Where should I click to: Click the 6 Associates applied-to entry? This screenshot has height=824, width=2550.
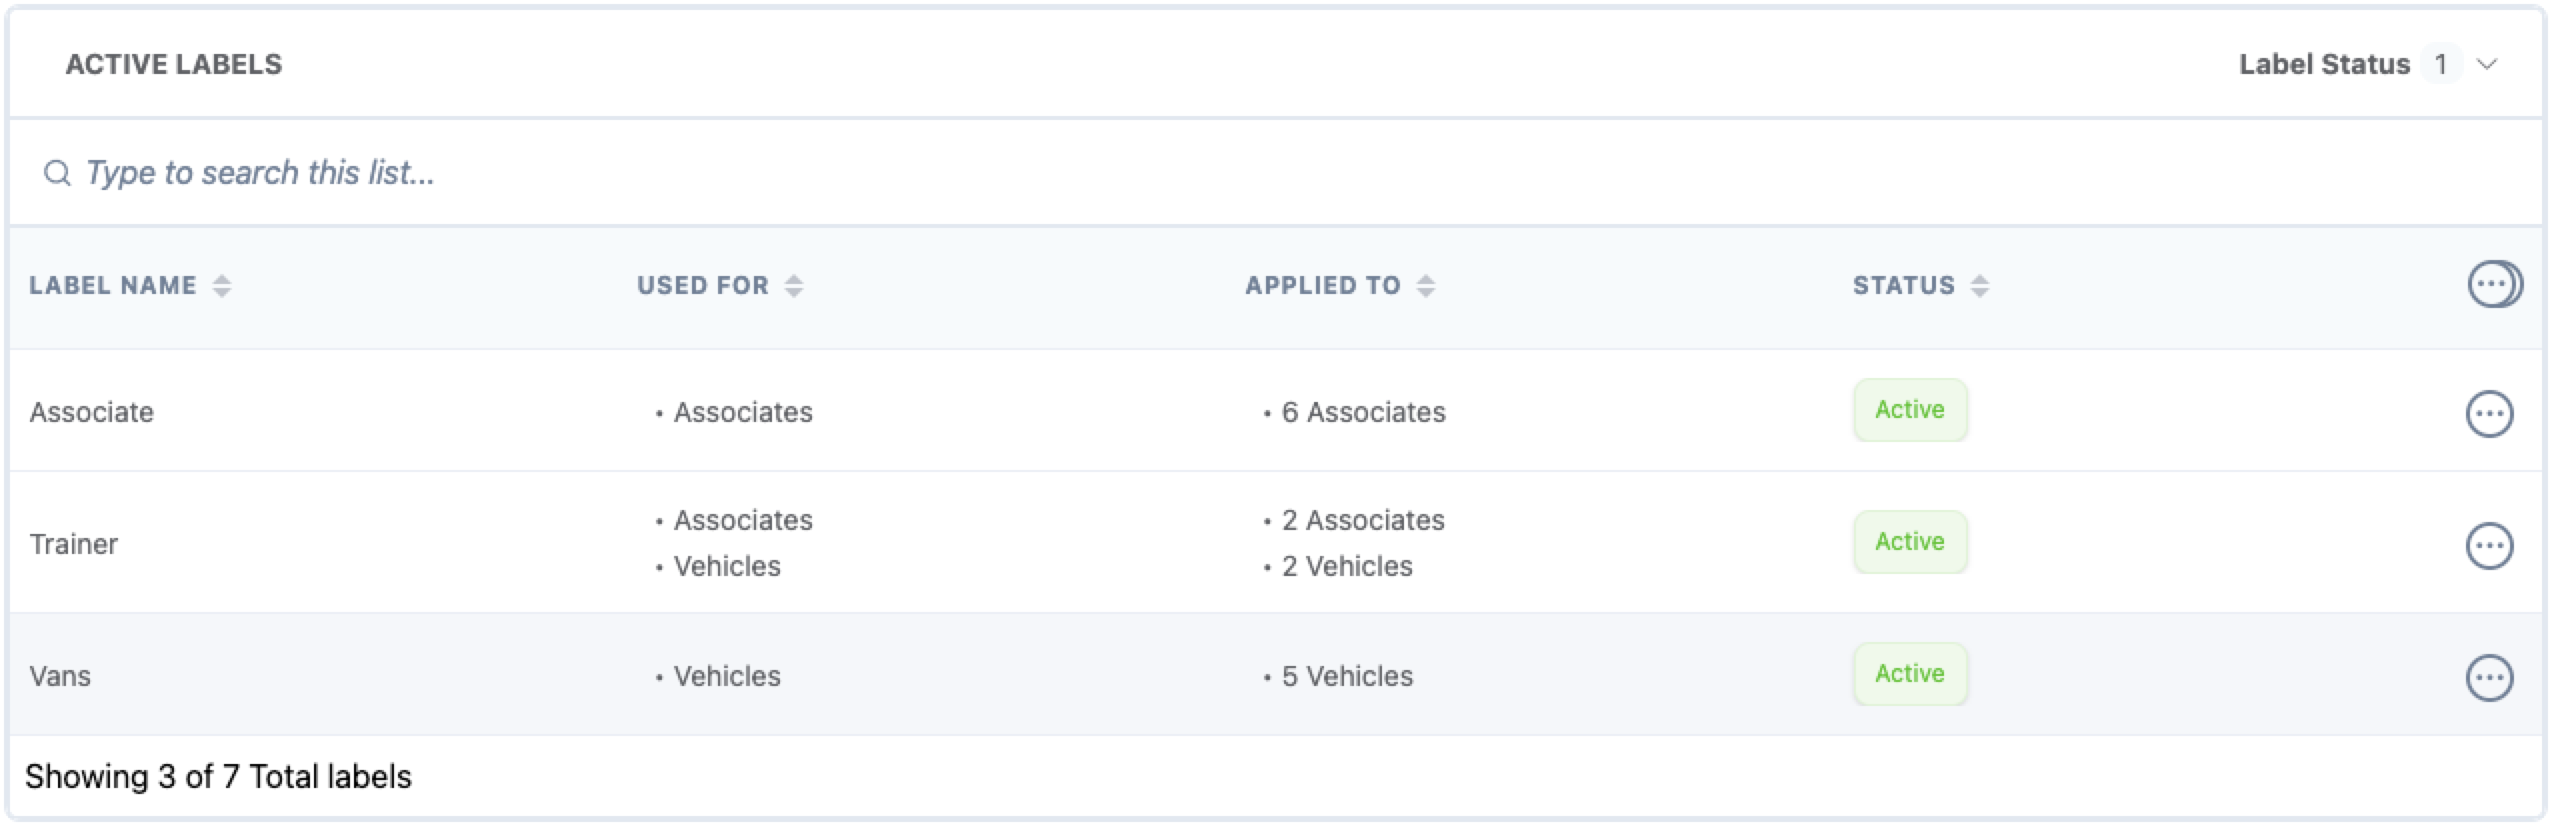1363,412
